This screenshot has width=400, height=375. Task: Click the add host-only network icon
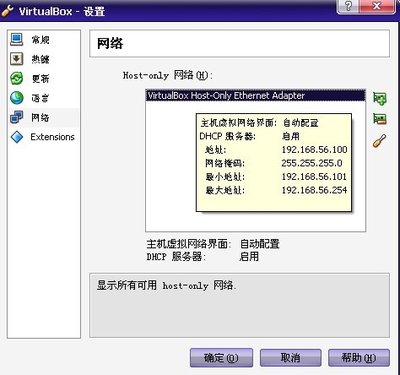click(380, 98)
